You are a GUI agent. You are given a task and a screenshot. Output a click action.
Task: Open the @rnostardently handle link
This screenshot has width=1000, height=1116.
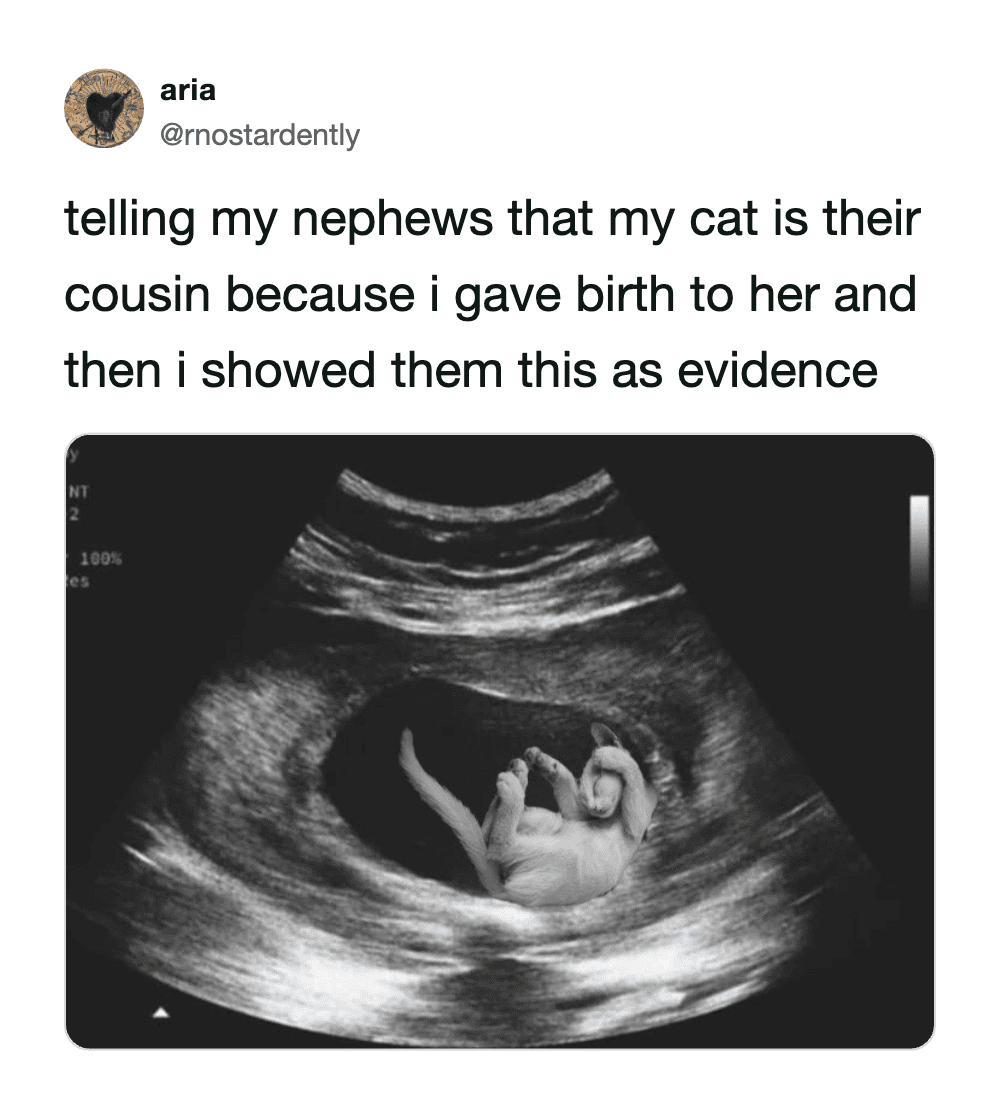260,135
